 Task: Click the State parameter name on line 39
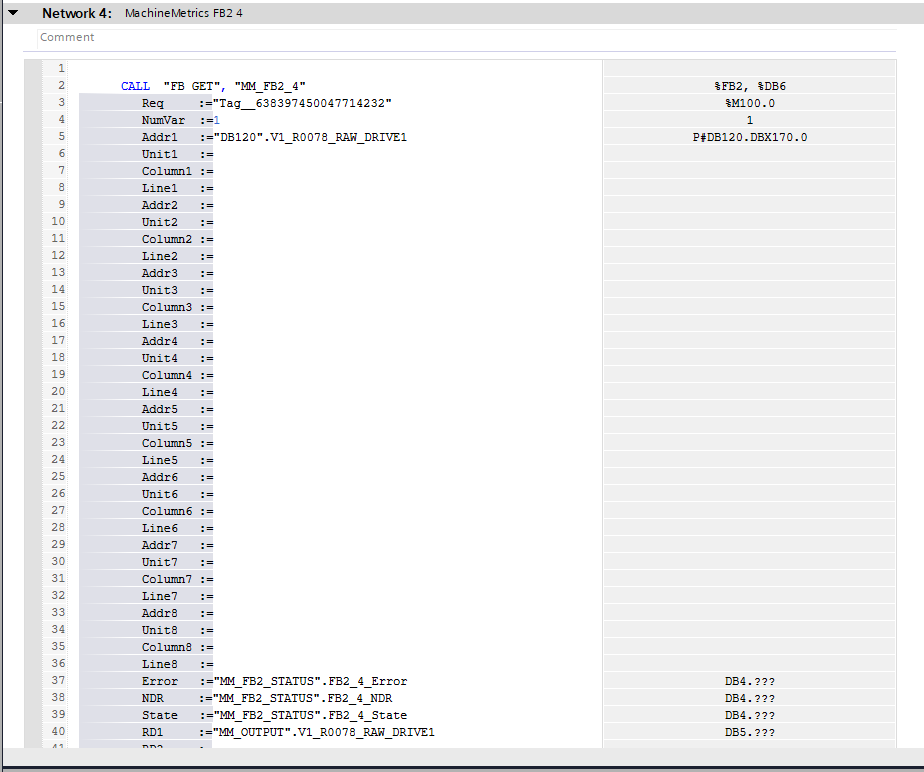[x=160, y=715]
